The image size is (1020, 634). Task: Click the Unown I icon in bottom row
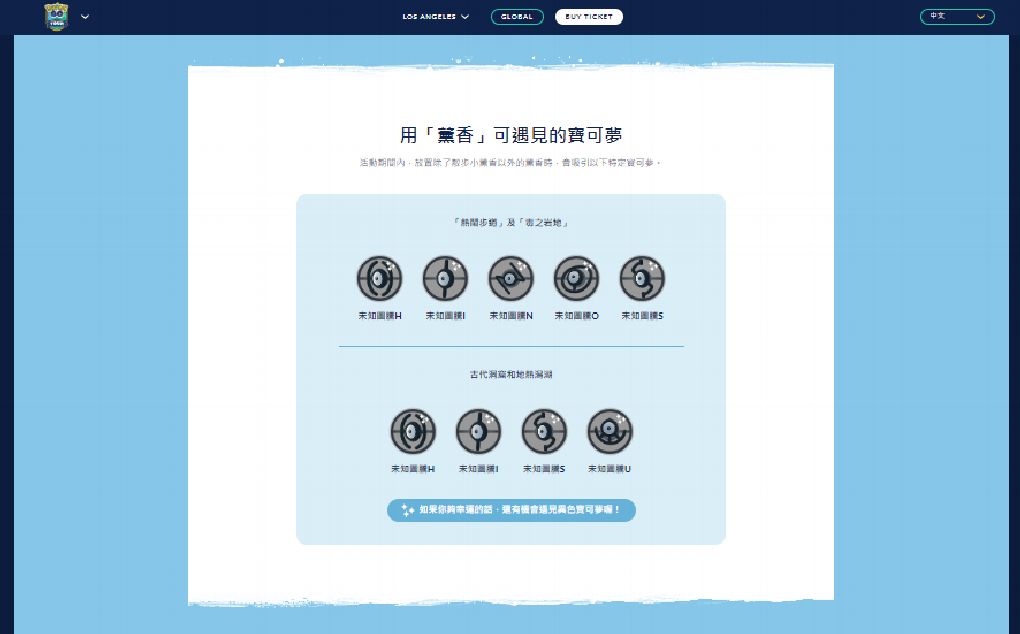point(478,431)
